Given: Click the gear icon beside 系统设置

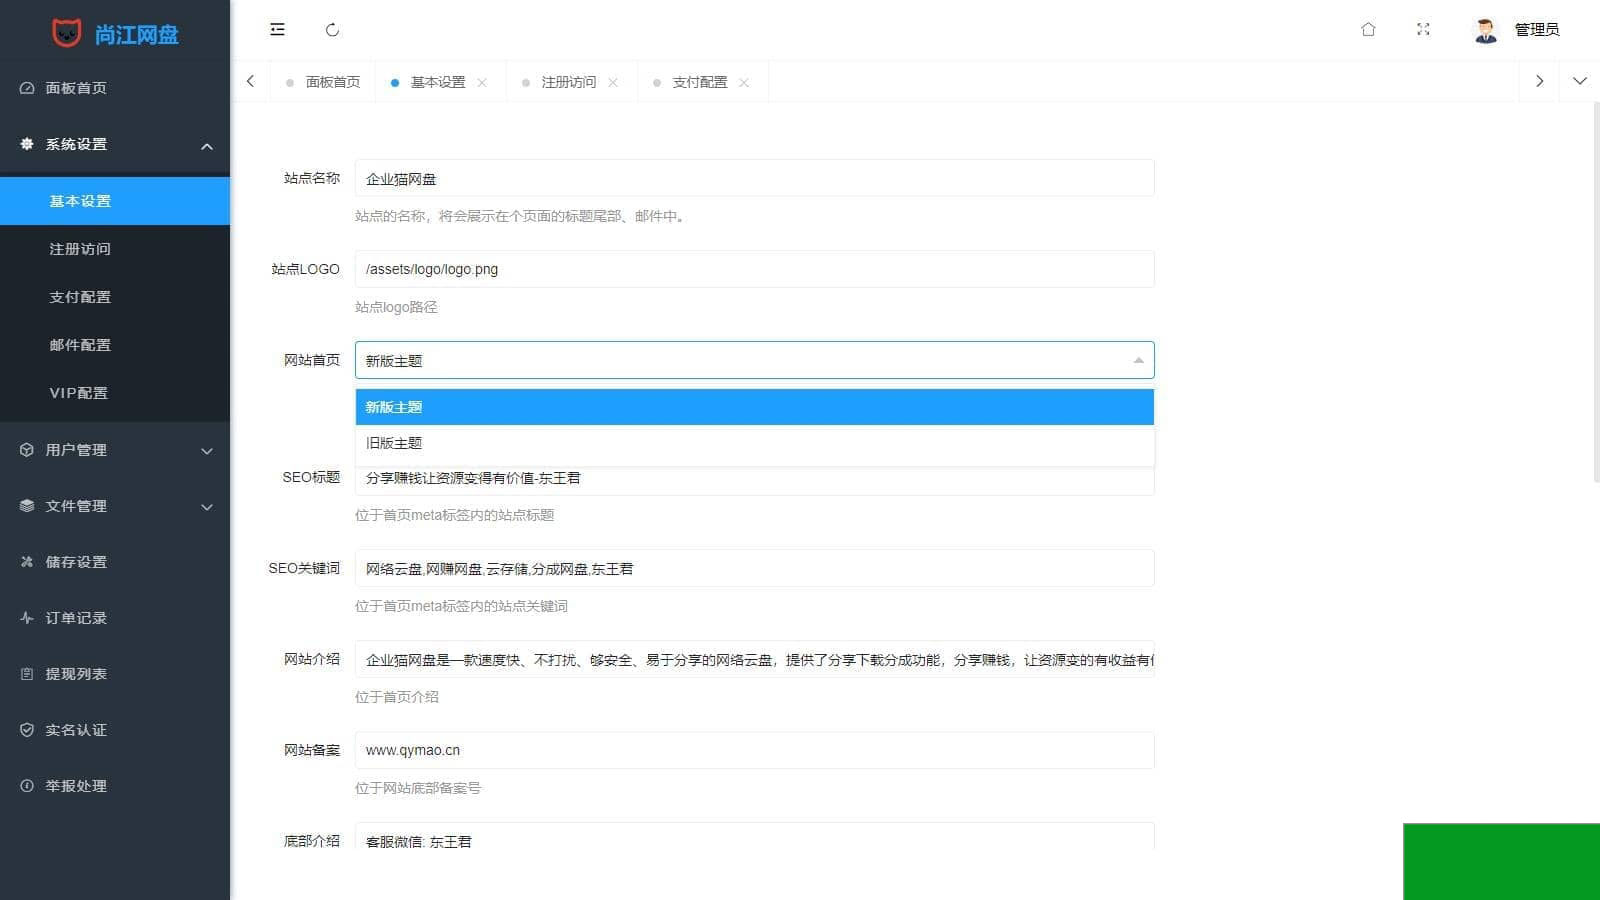Looking at the screenshot, I should tap(27, 144).
